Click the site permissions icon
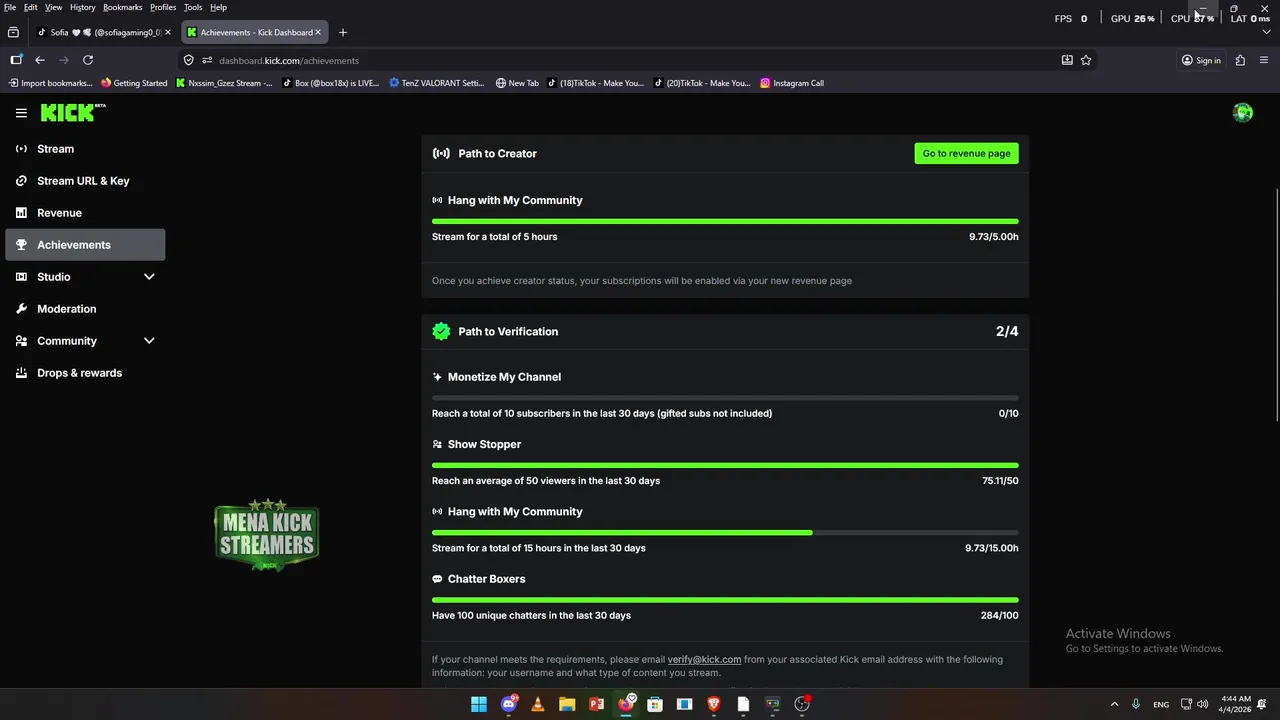 click(207, 60)
